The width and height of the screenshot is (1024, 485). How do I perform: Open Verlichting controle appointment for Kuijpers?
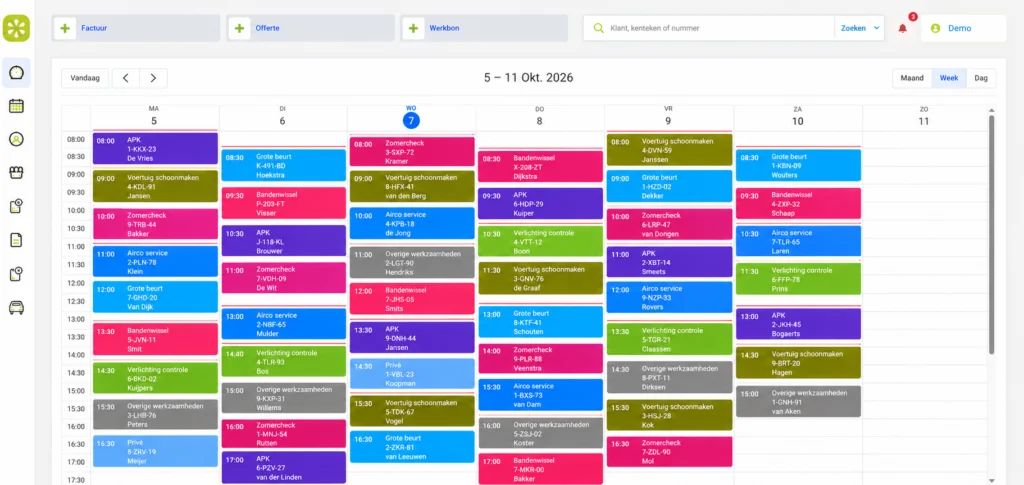point(155,378)
